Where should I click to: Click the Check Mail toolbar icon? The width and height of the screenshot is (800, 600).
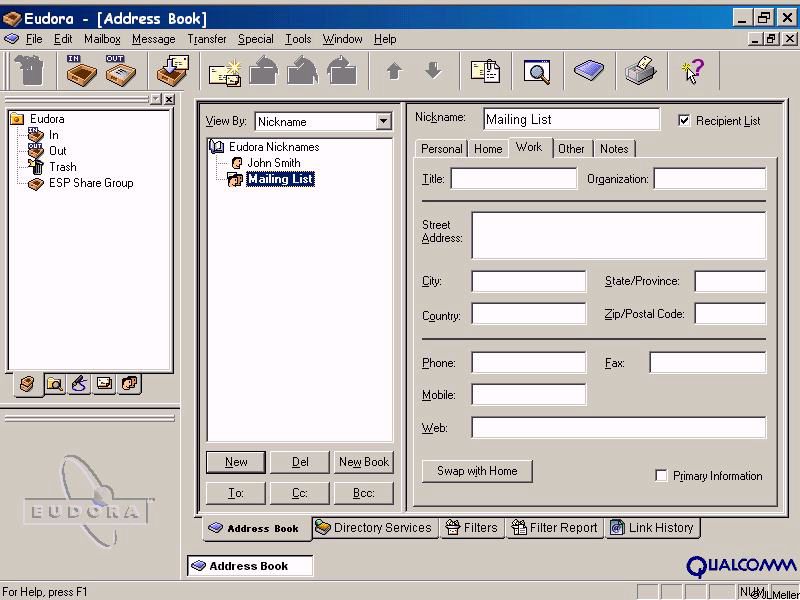[x=172, y=70]
